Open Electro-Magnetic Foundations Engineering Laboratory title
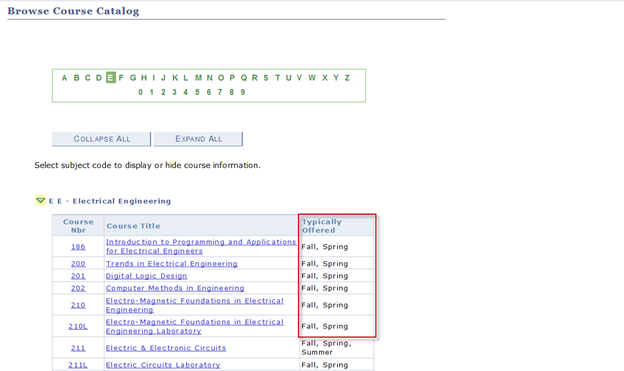The height and width of the screenshot is (371, 624). pos(195,326)
